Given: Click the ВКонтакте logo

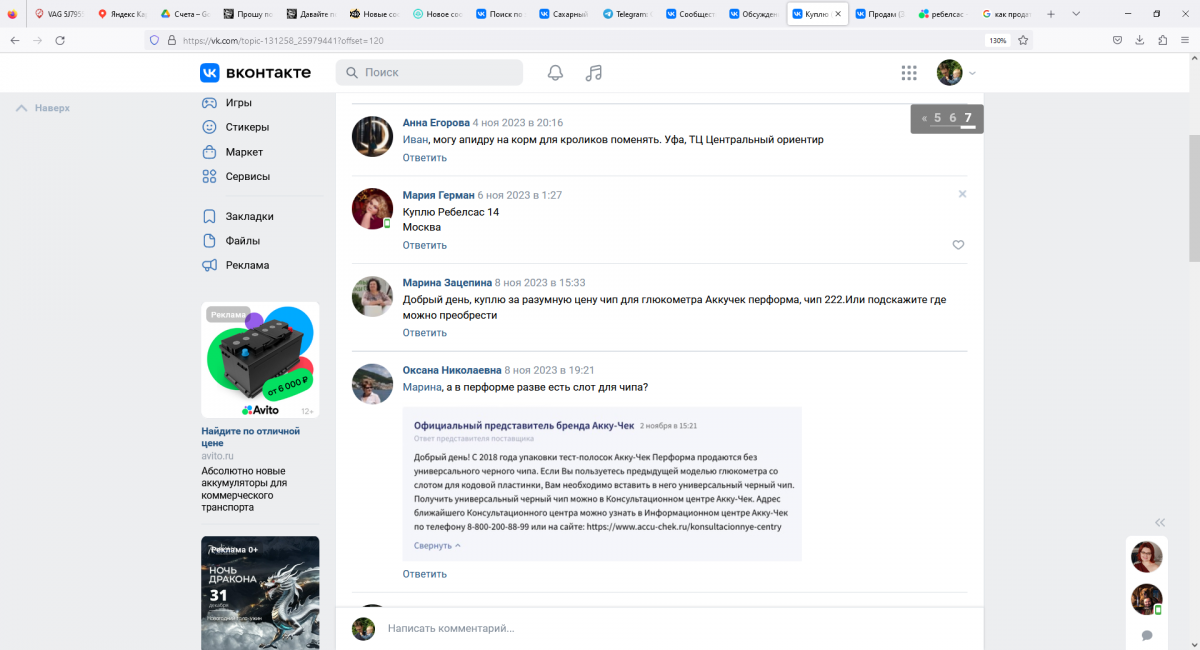Looking at the screenshot, I should (256, 73).
